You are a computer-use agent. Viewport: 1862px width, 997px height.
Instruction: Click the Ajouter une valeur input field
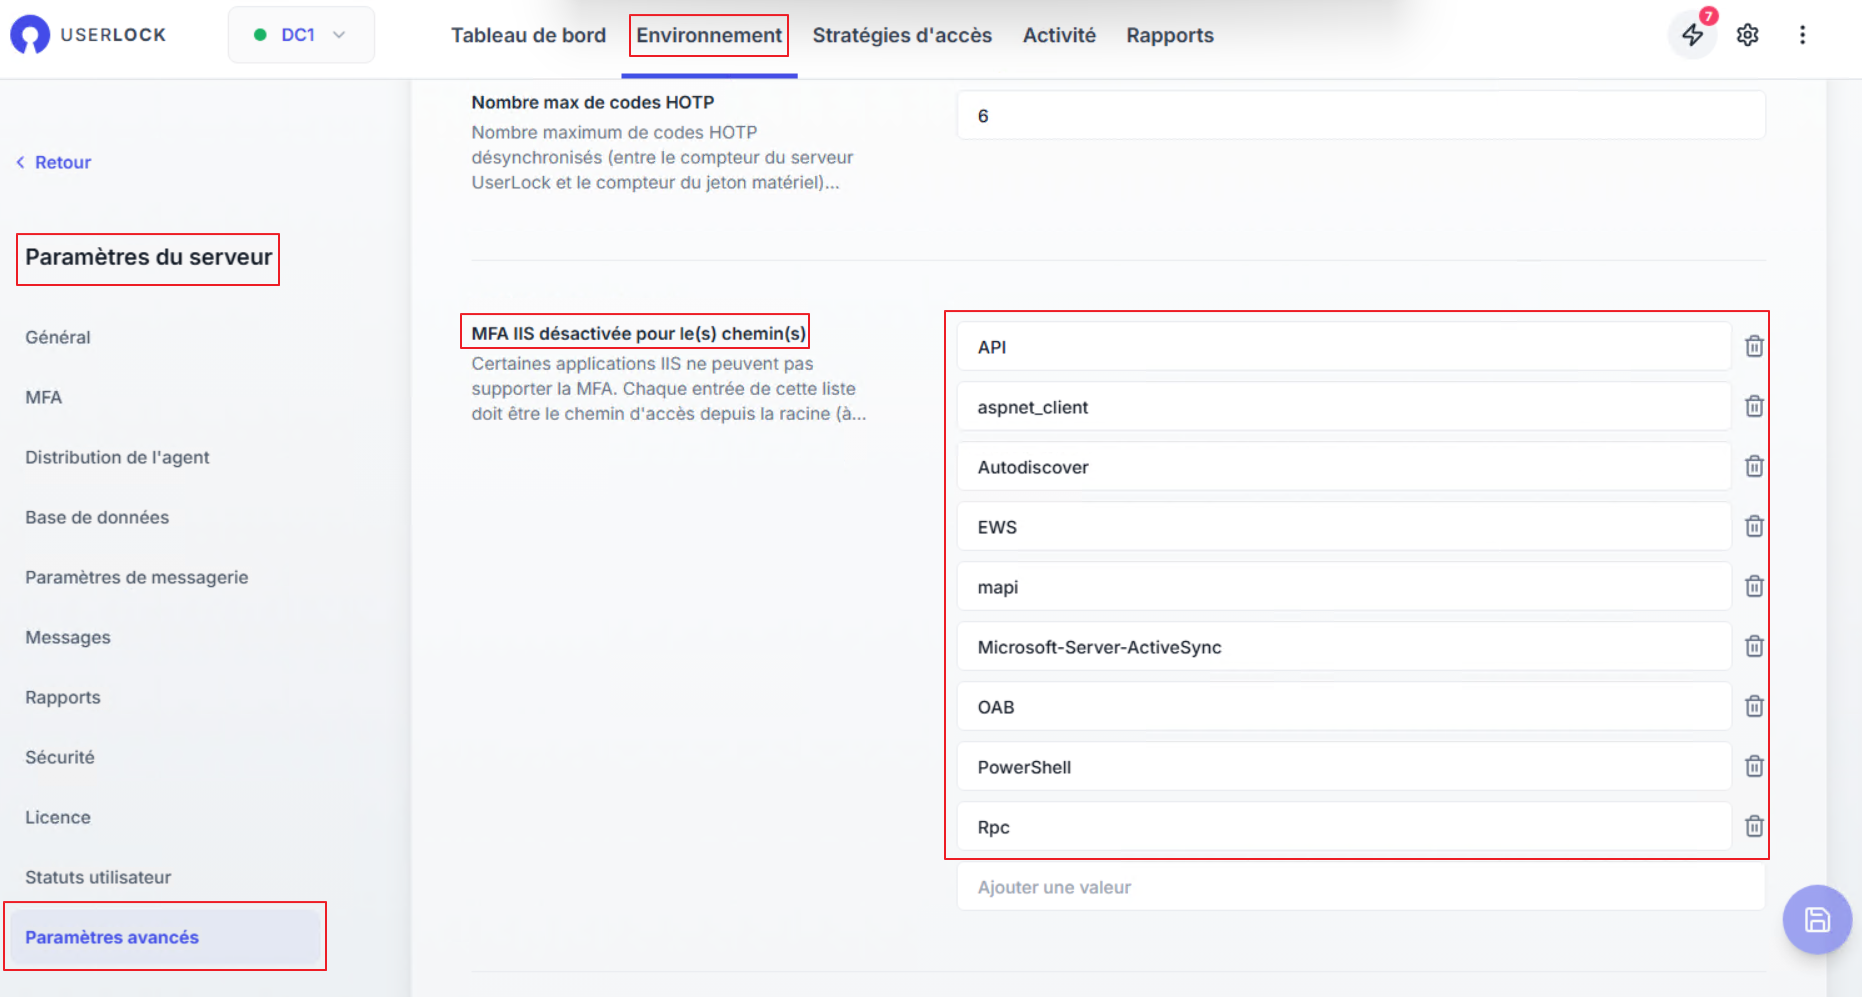click(x=1360, y=887)
